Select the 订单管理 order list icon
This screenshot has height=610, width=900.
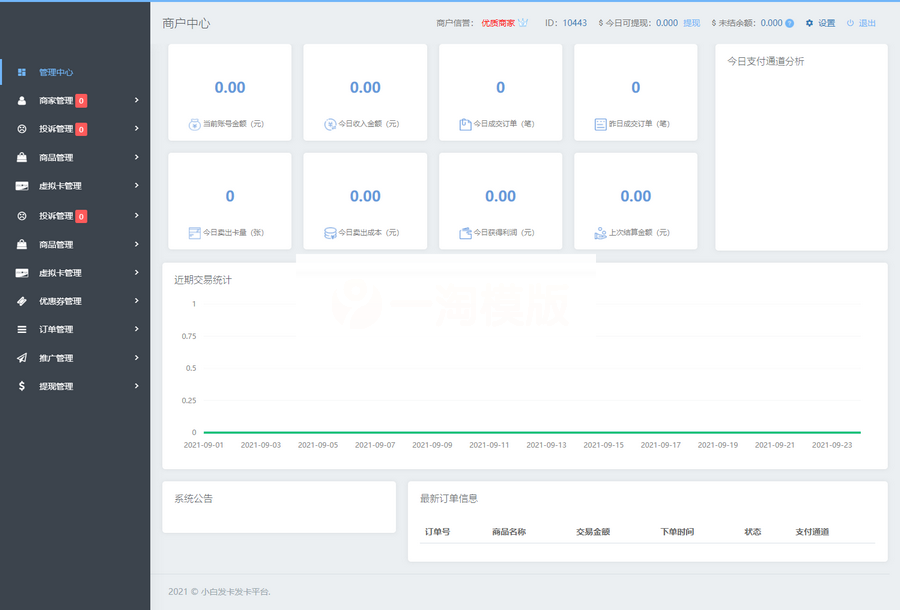click(x=24, y=329)
